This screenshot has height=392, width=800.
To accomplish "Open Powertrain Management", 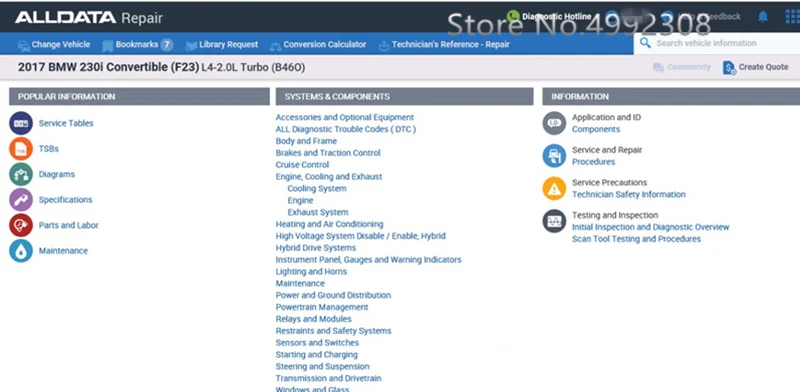I will pos(322,307).
